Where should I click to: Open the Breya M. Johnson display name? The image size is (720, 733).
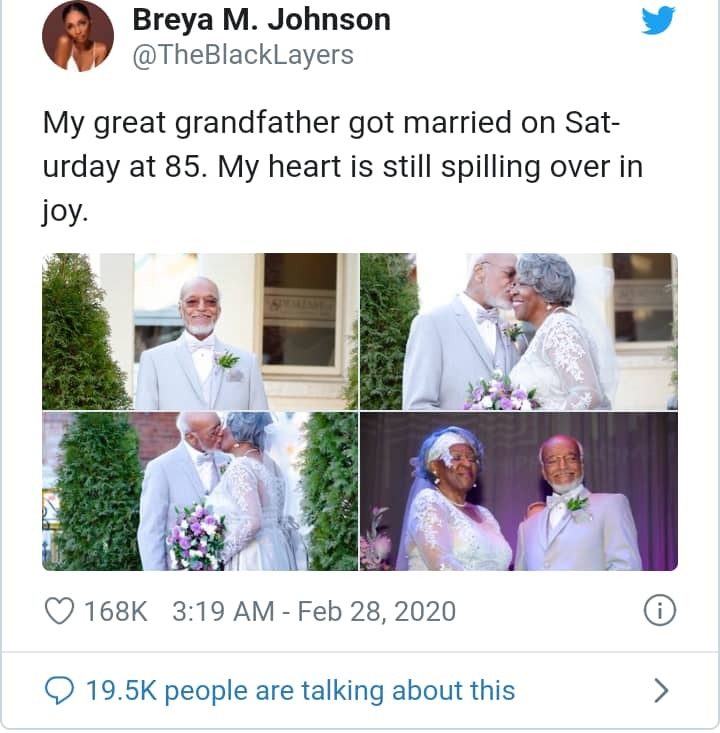point(261,21)
